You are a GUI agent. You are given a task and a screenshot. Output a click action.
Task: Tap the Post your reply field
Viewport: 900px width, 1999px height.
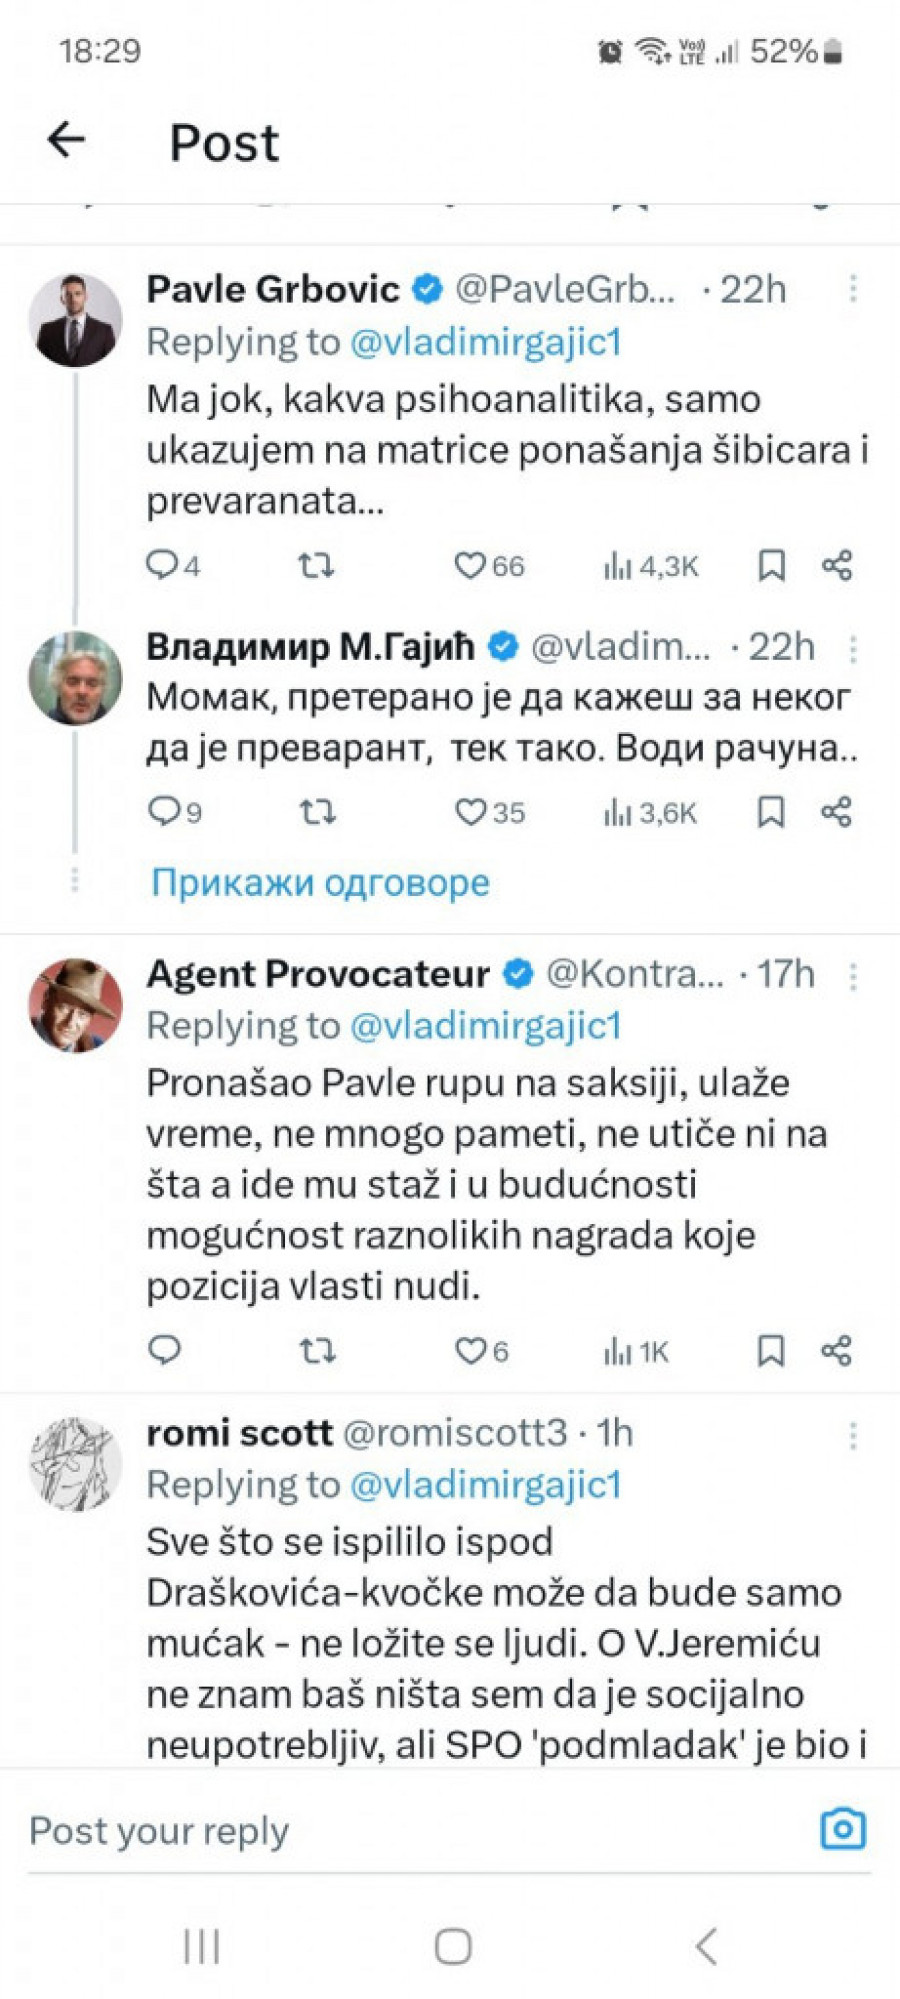400,1831
